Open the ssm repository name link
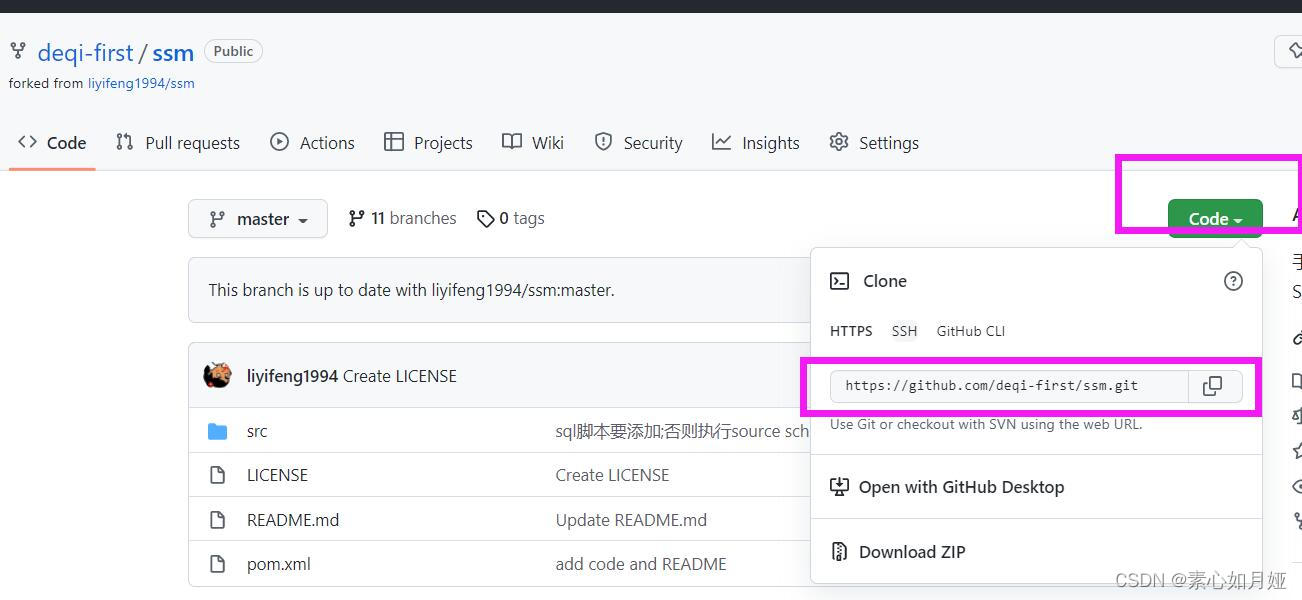 [173, 53]
